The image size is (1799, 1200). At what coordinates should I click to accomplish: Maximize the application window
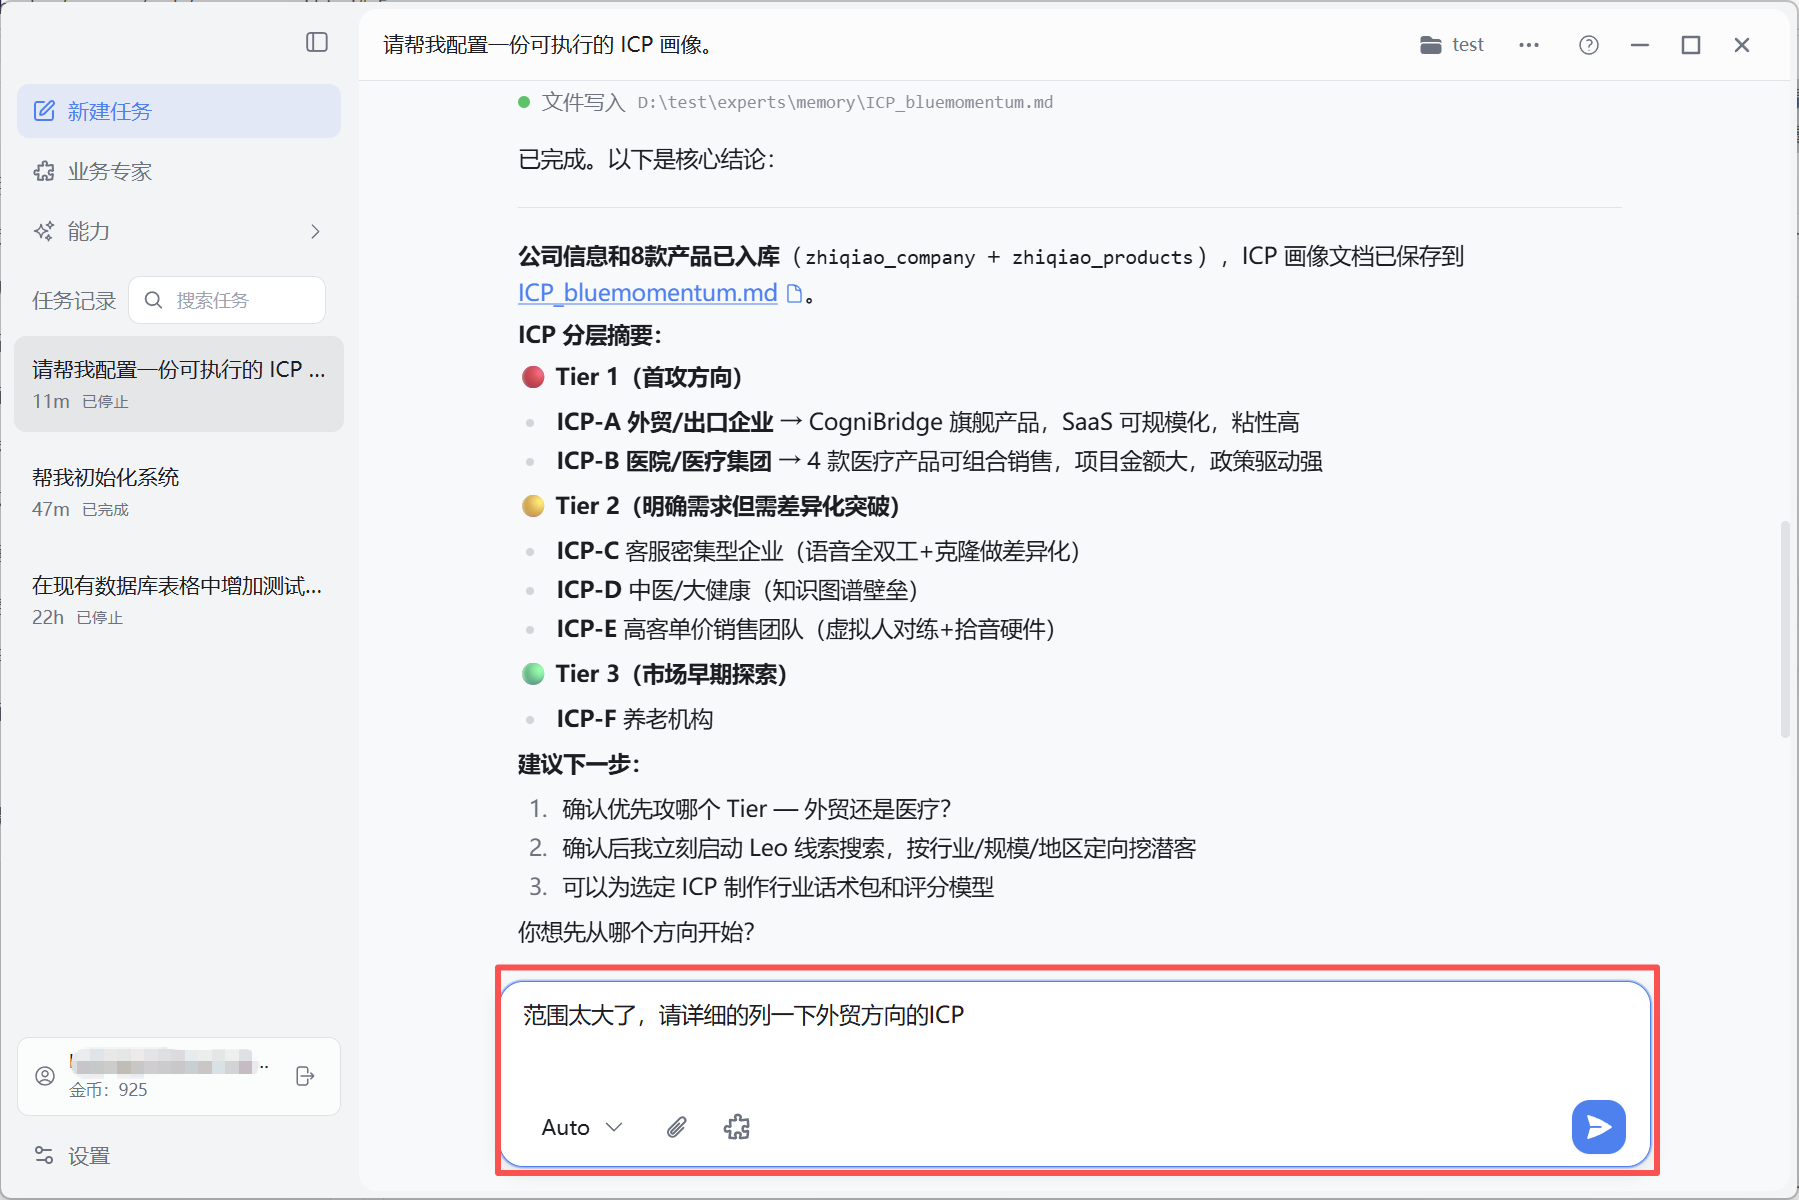tap(1691, 45)
